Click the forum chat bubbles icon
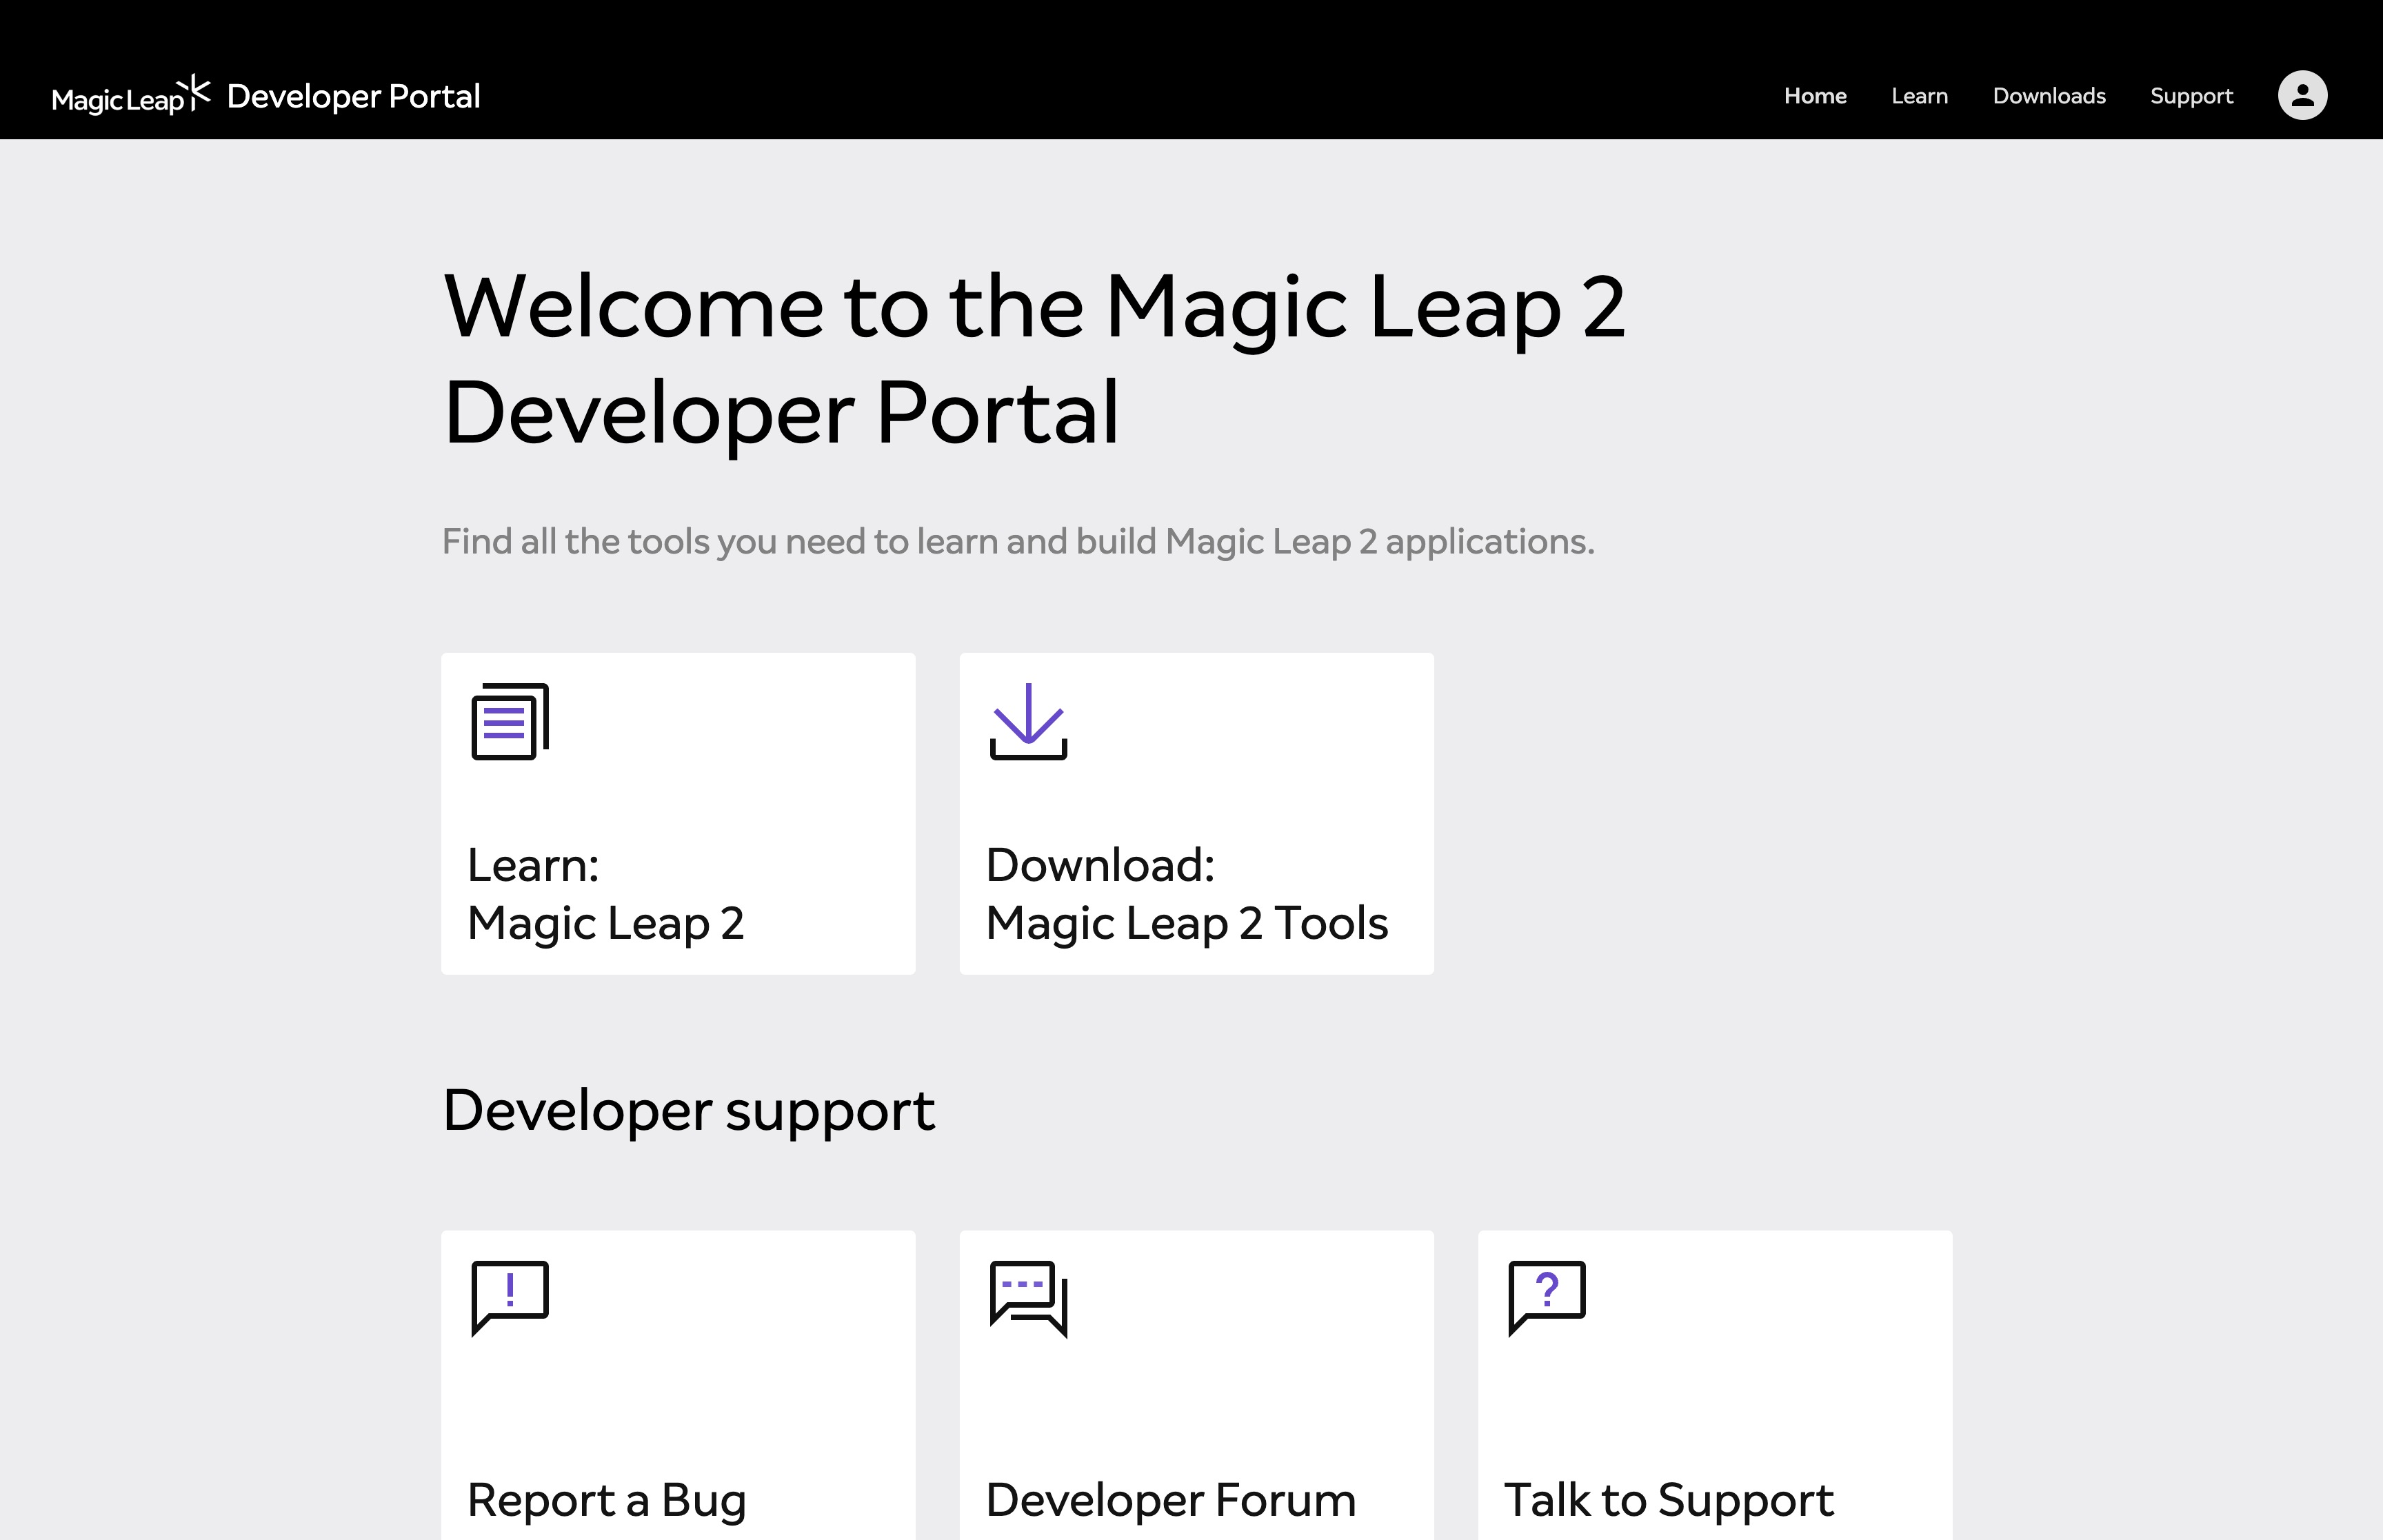This screenshot has width=2383, height=1540. click(x=1028, y=1297)
